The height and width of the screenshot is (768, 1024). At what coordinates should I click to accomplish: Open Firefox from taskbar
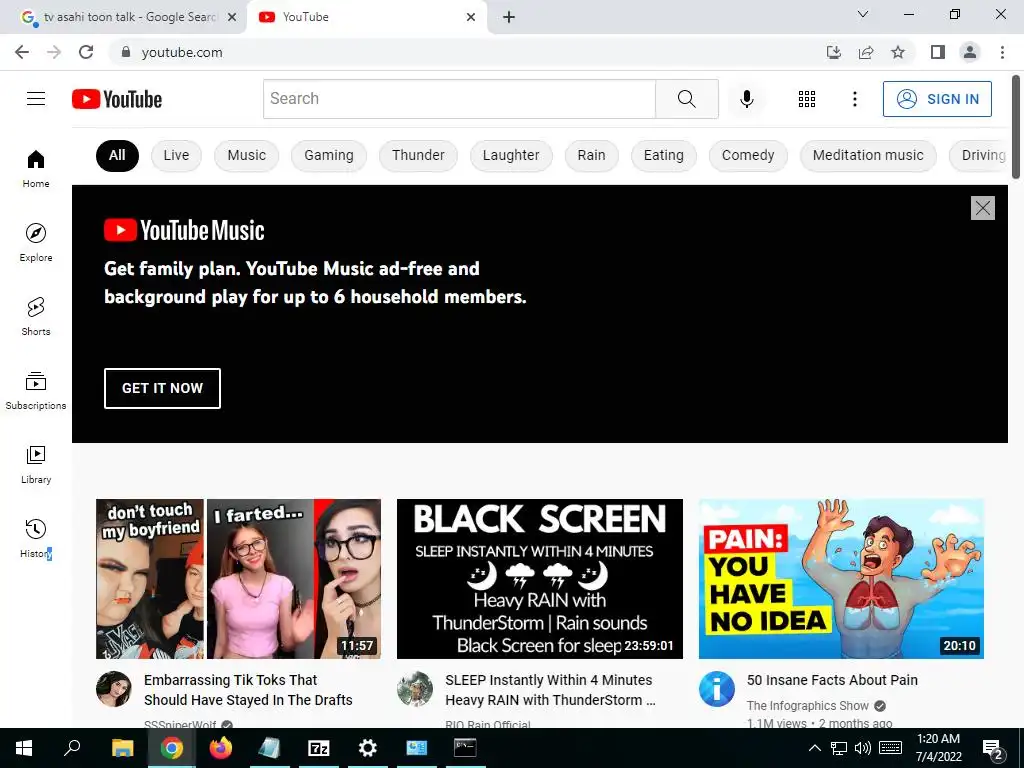click(220, 748)
